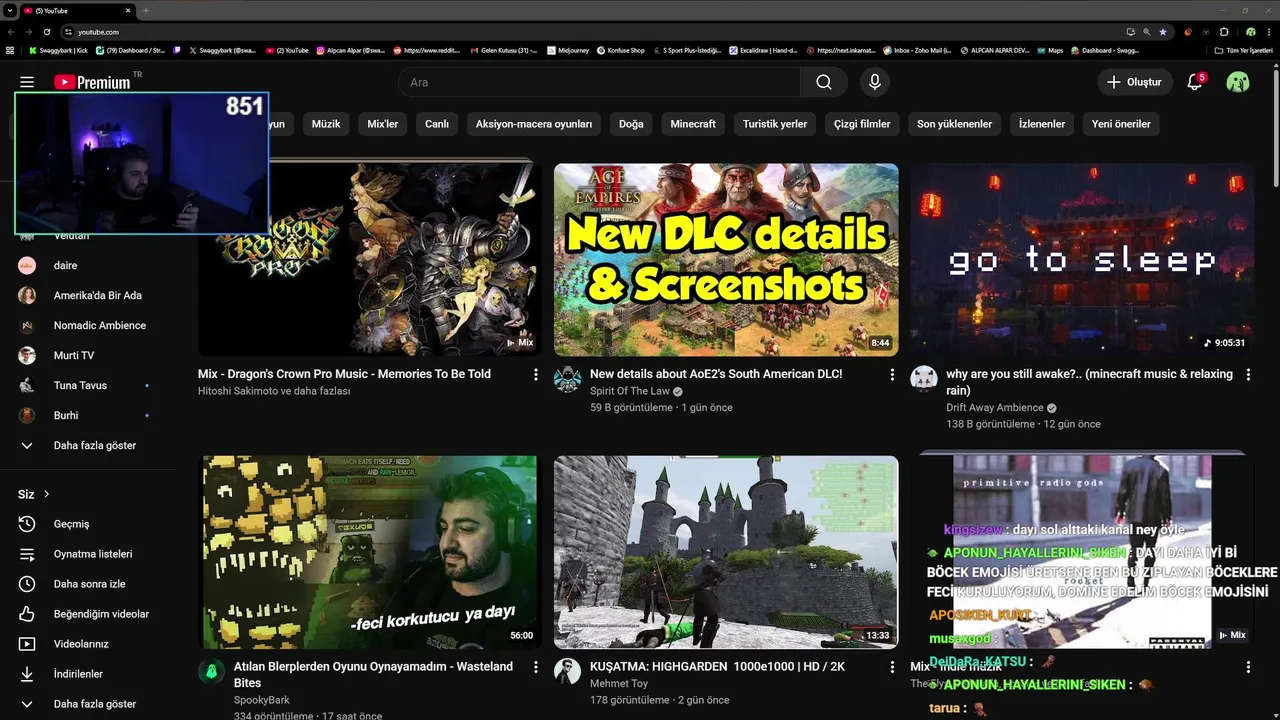The image size is (1280, 720).
Task: Select the İzlenenler filter chip
Action: point(1042,124)
